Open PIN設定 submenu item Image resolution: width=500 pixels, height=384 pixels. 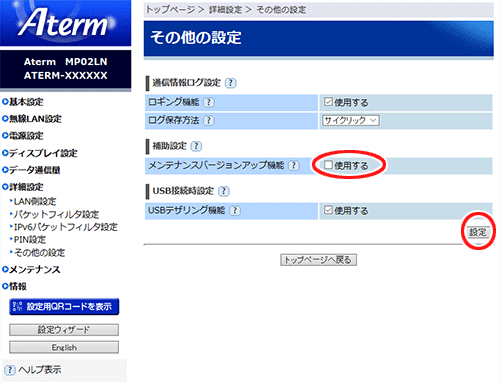point(30,240)
